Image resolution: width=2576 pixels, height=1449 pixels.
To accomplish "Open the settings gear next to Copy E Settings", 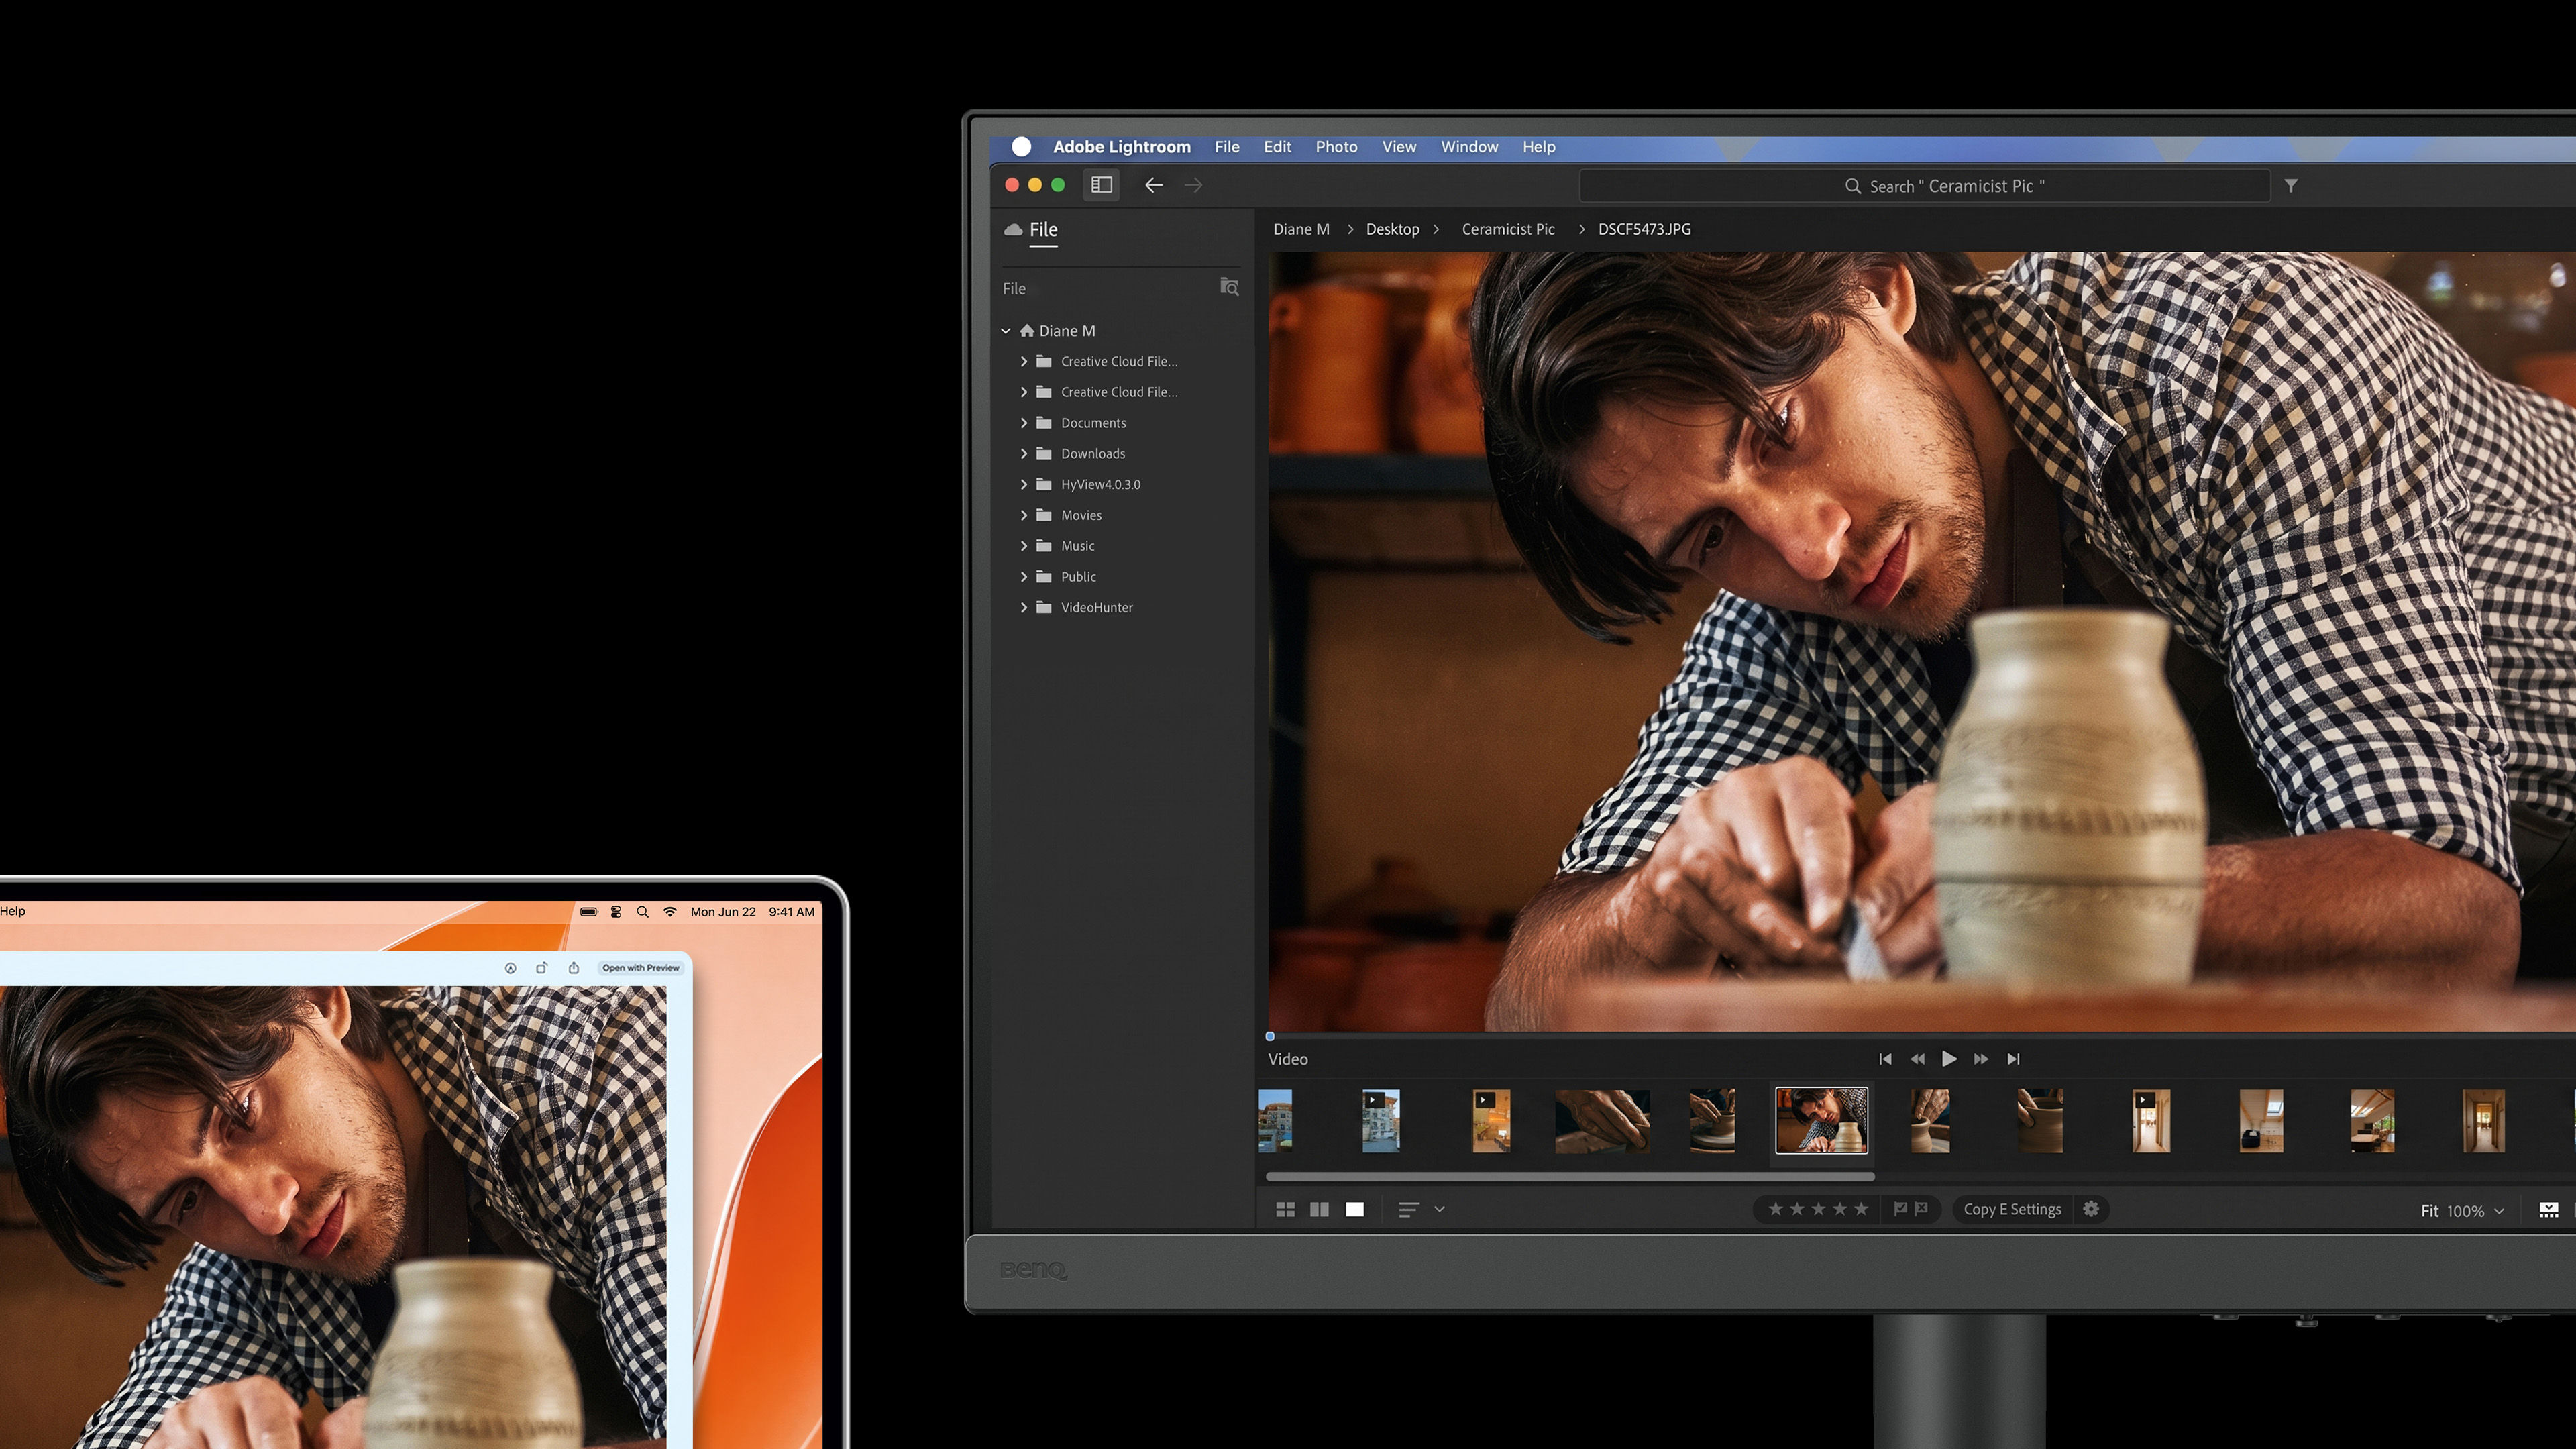I will 2091,1209.
